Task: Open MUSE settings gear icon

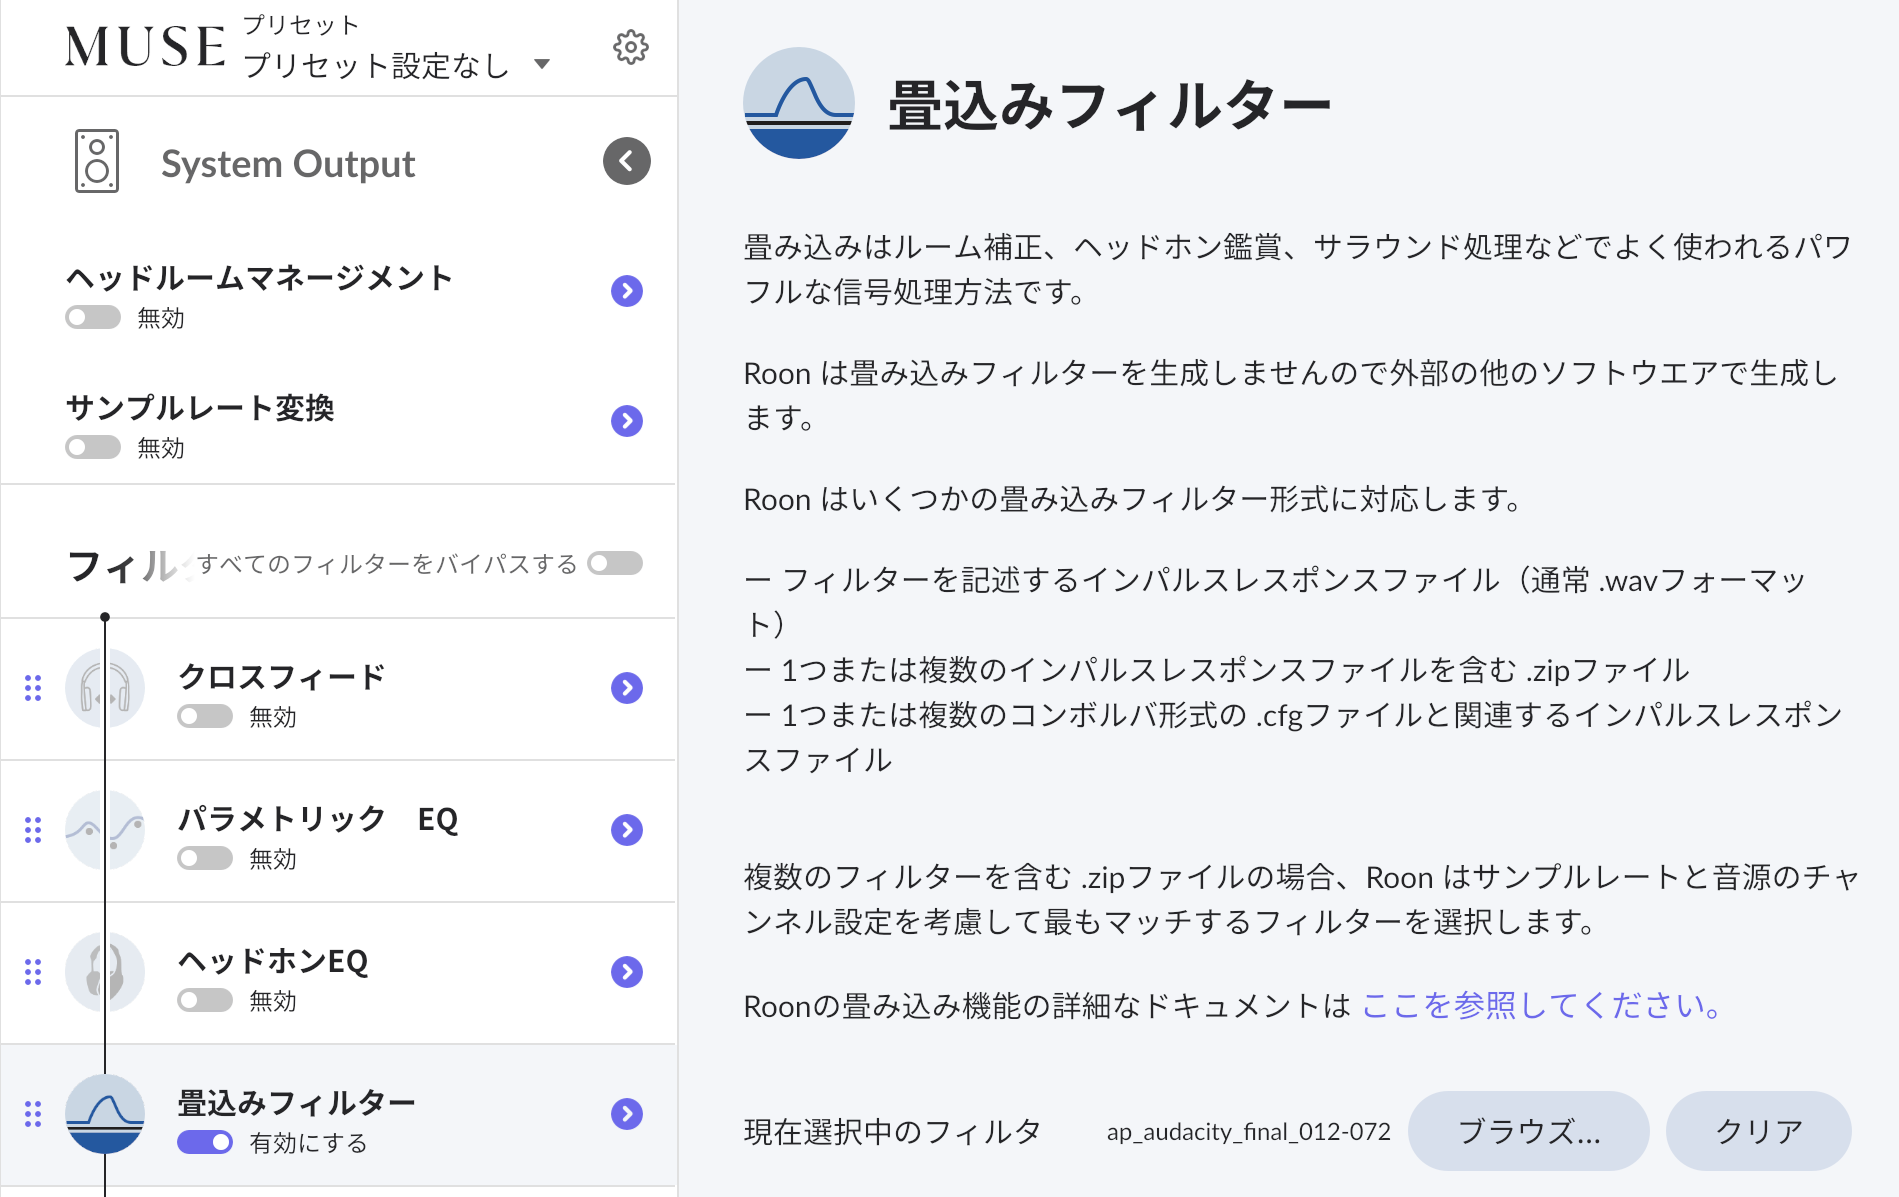Action: 630,47
